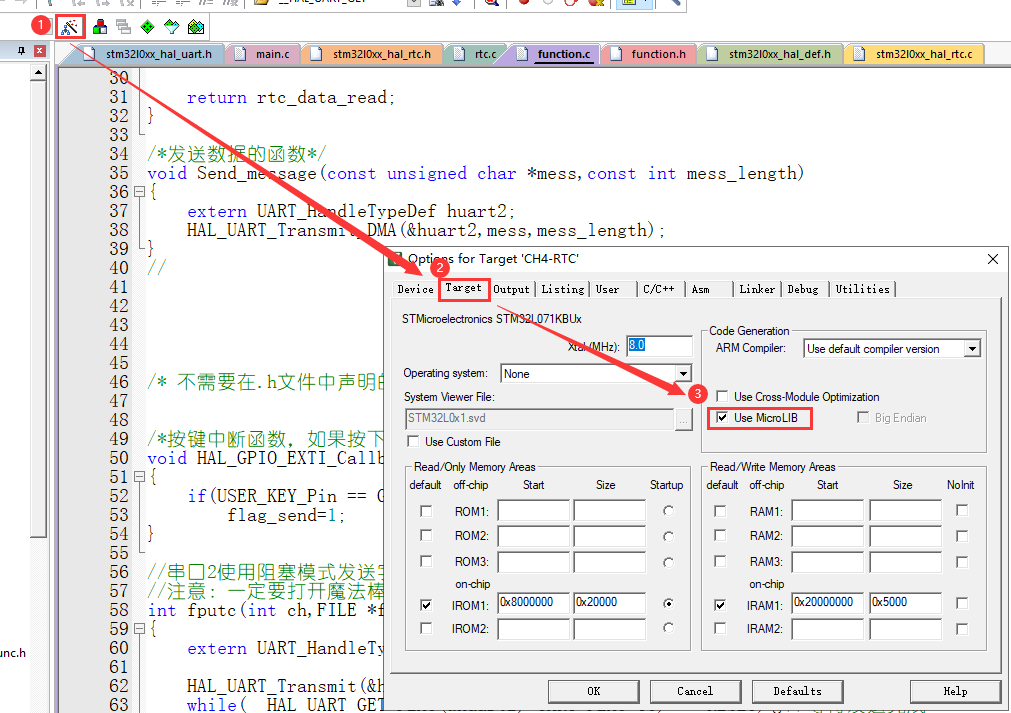
Task: Close the Options for Target dialog
Action: [992, 259]
